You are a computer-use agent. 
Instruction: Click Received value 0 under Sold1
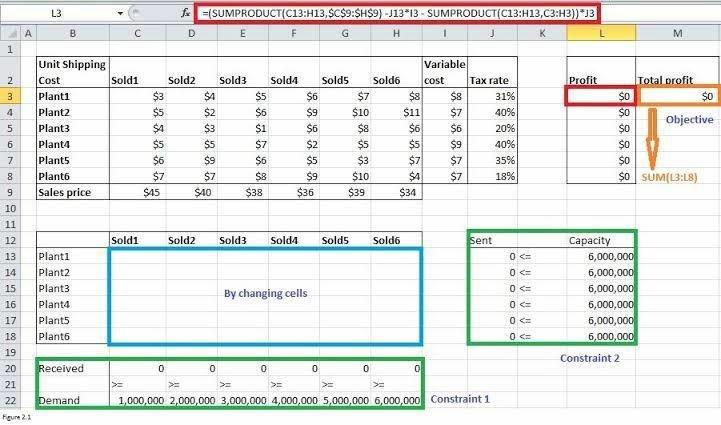click(x=137, y=368)
